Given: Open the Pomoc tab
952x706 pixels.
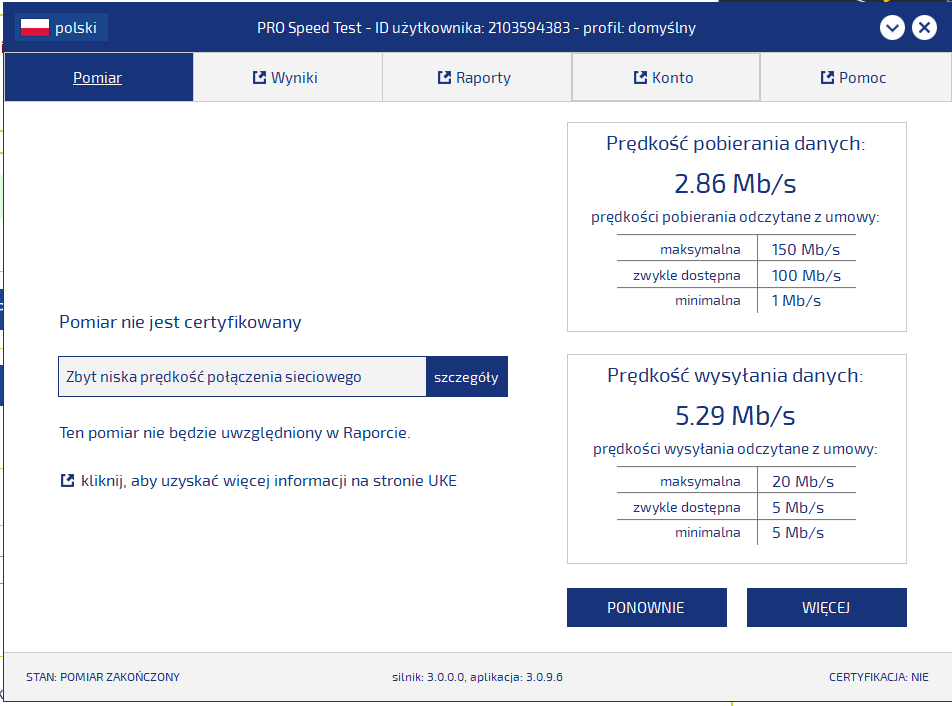Looking at the screenshot, I should 855,77.
